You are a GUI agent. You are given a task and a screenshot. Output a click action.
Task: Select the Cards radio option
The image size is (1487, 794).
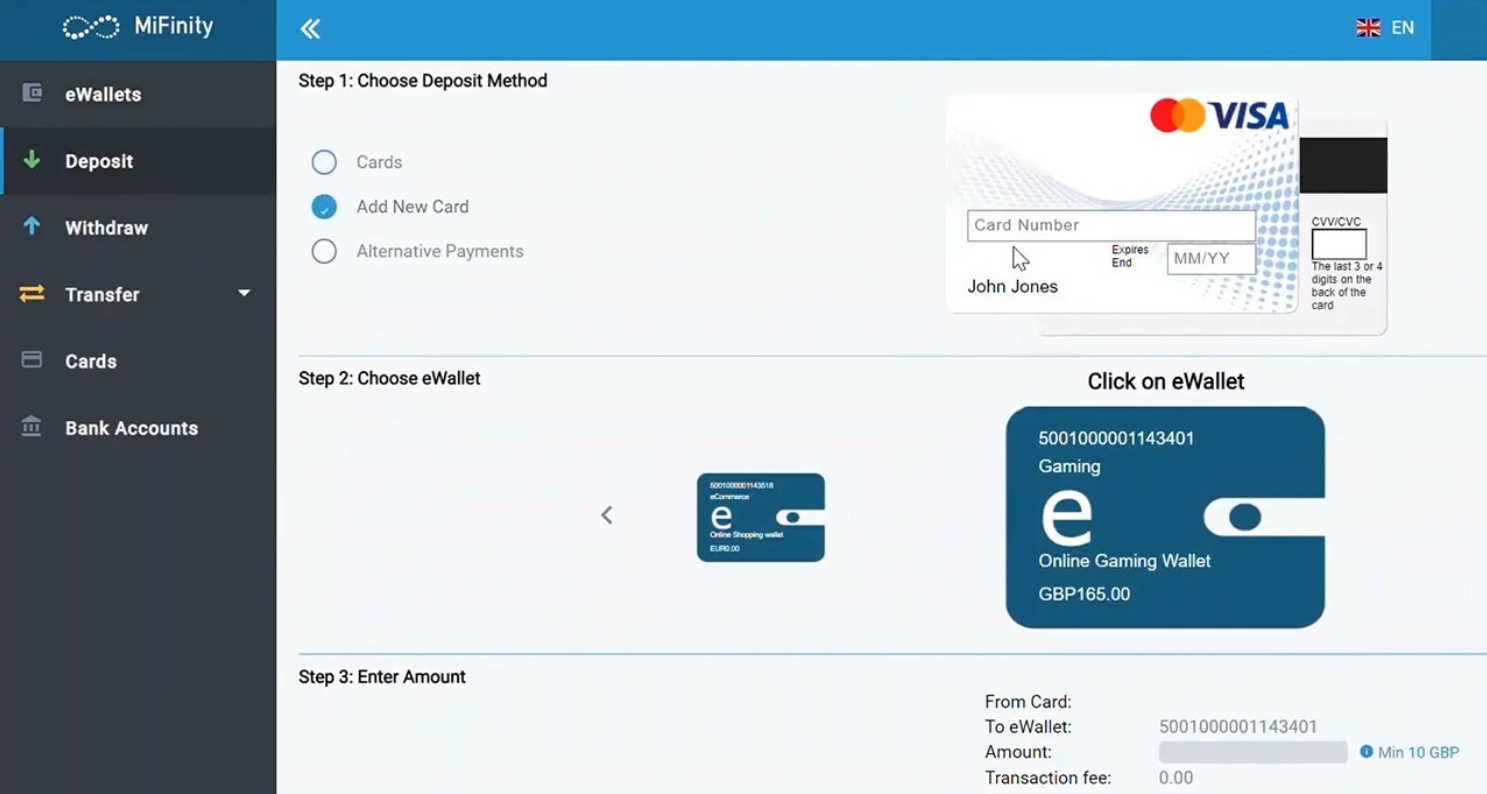[x=324, y=162]
